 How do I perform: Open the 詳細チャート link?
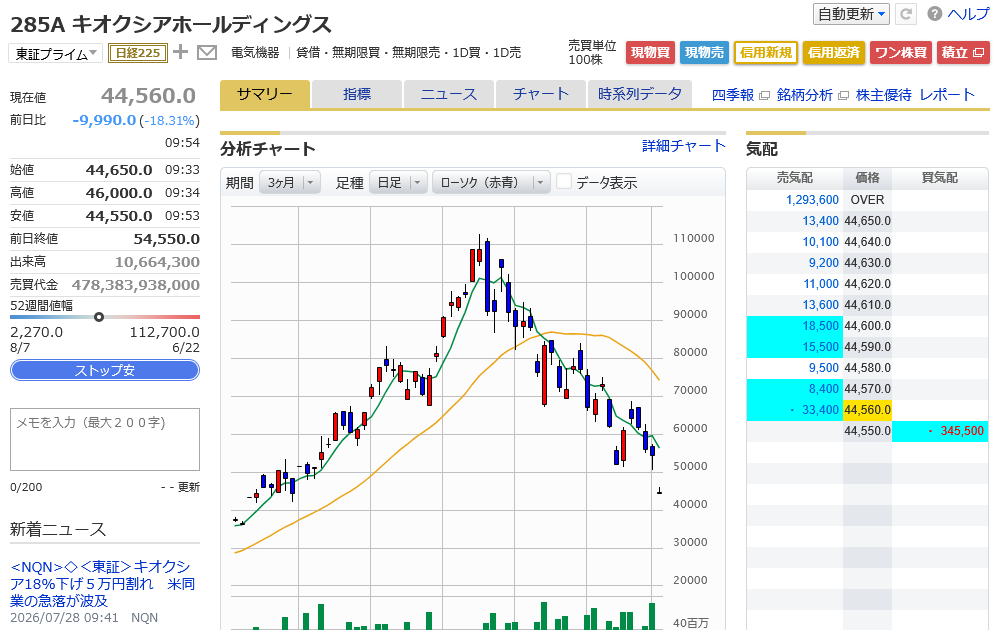(x=684, y=146)
